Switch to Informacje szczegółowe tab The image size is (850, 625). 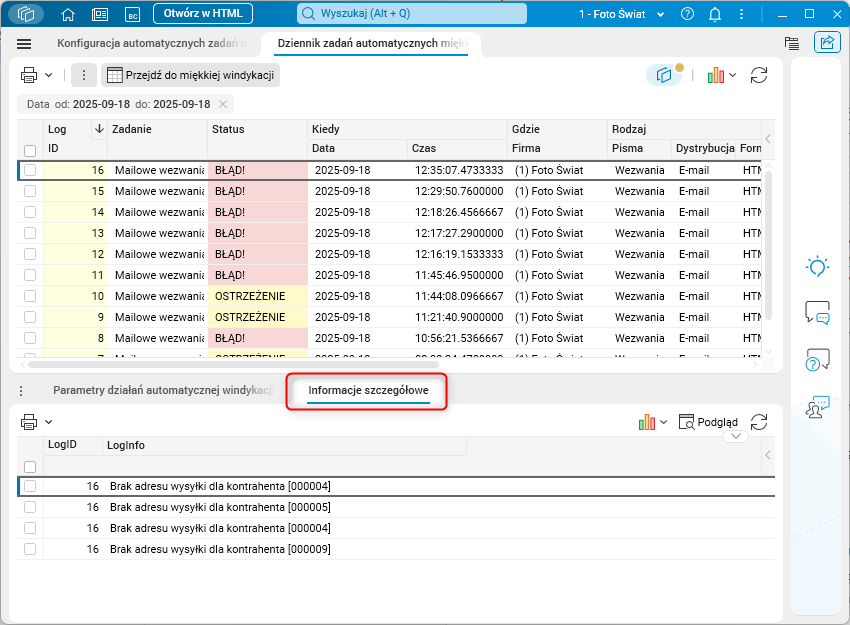[x=368, y=390]
